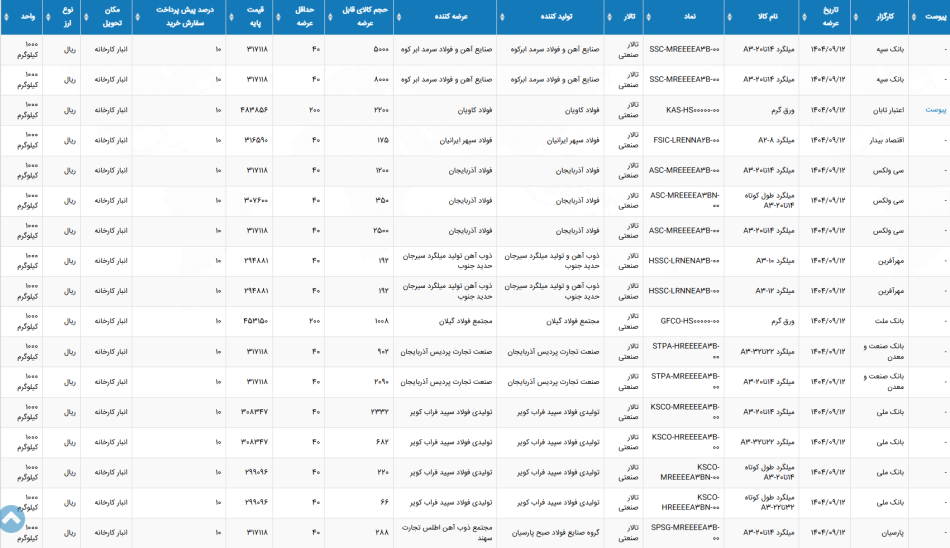950x548 pixels.
Task: Click the round scroll-to-top arrow button
Action: (11, 518)
